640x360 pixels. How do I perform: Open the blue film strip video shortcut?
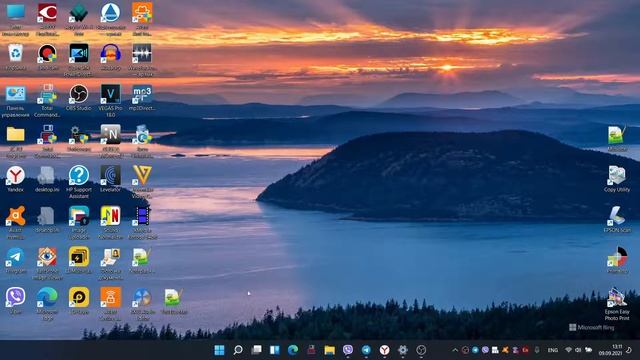[142, 216]
